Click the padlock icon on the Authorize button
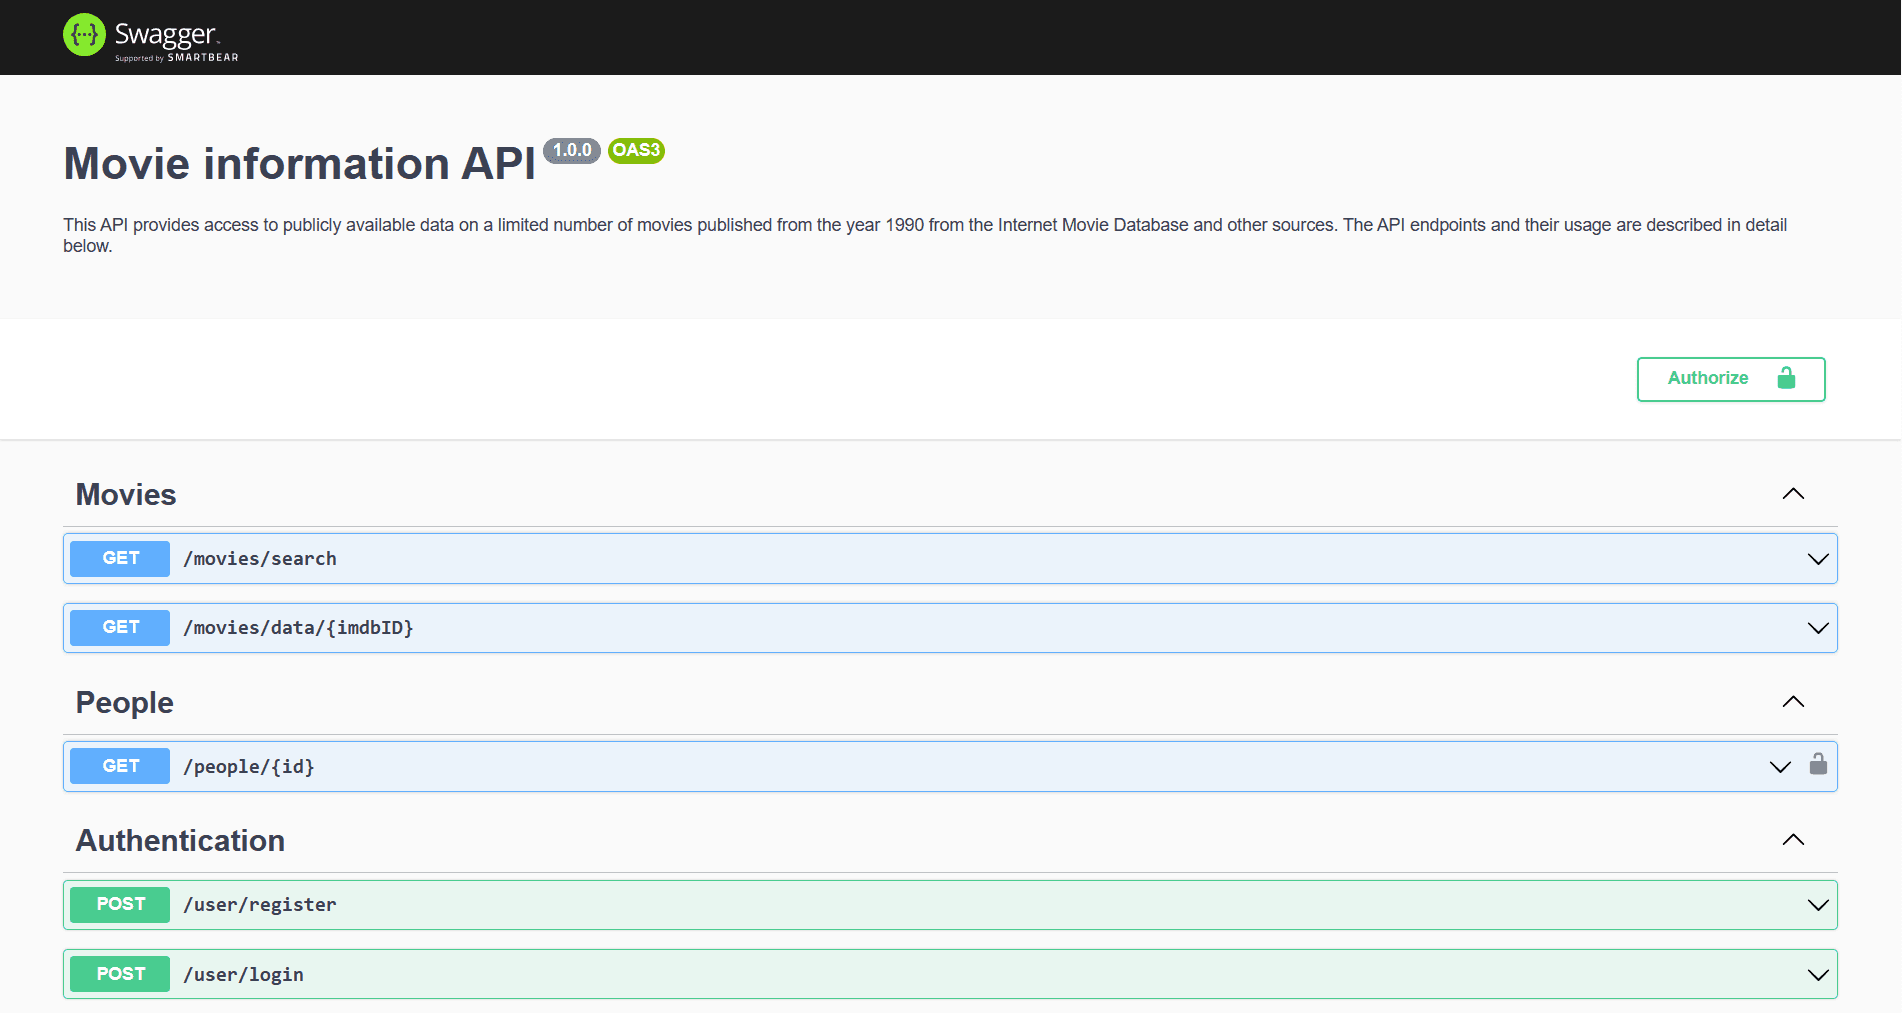This screenshot has width=1902, height=1013. [x=1788, y=379]
